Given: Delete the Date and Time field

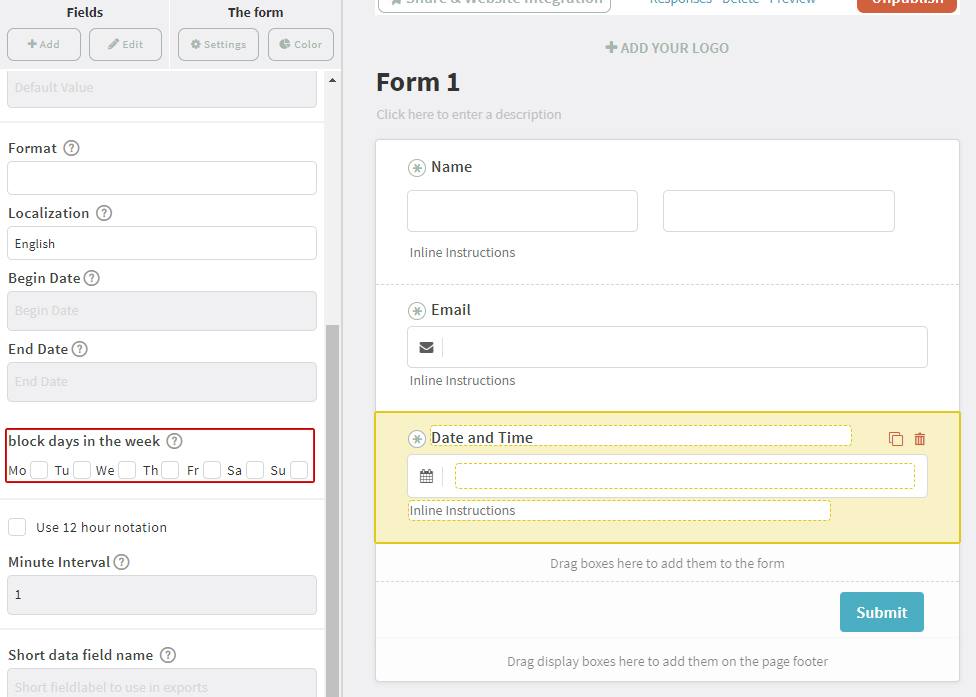Looking at the screenshot, I should [x=919, y=439].
